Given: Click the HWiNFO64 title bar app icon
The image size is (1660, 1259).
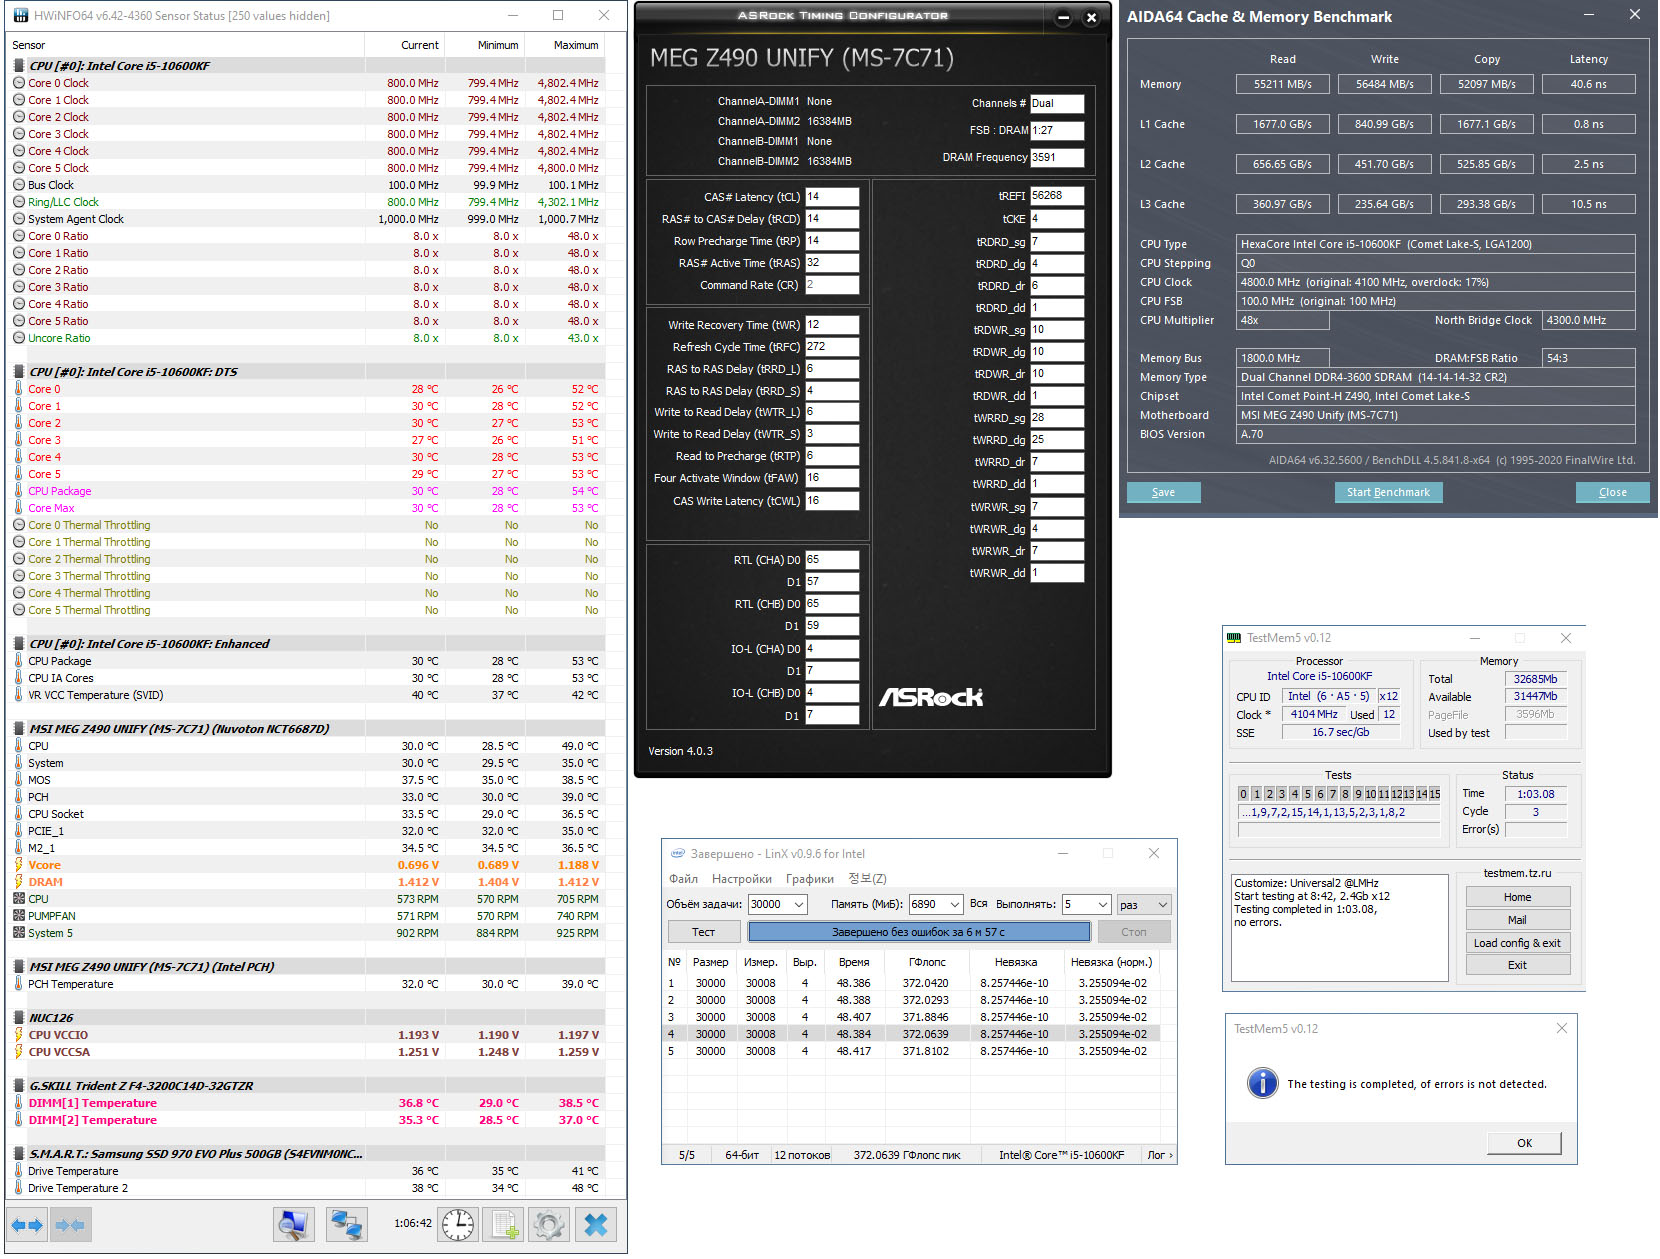Looking at the screenshot, I should coord(19,16).
